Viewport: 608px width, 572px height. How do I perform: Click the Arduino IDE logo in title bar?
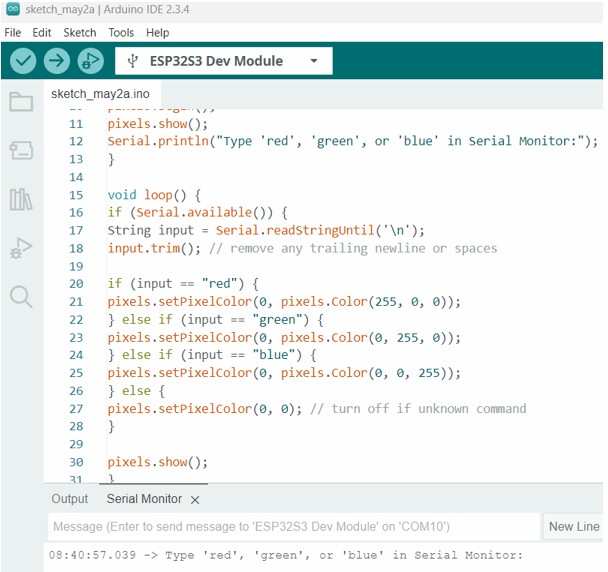coord(13,9)
